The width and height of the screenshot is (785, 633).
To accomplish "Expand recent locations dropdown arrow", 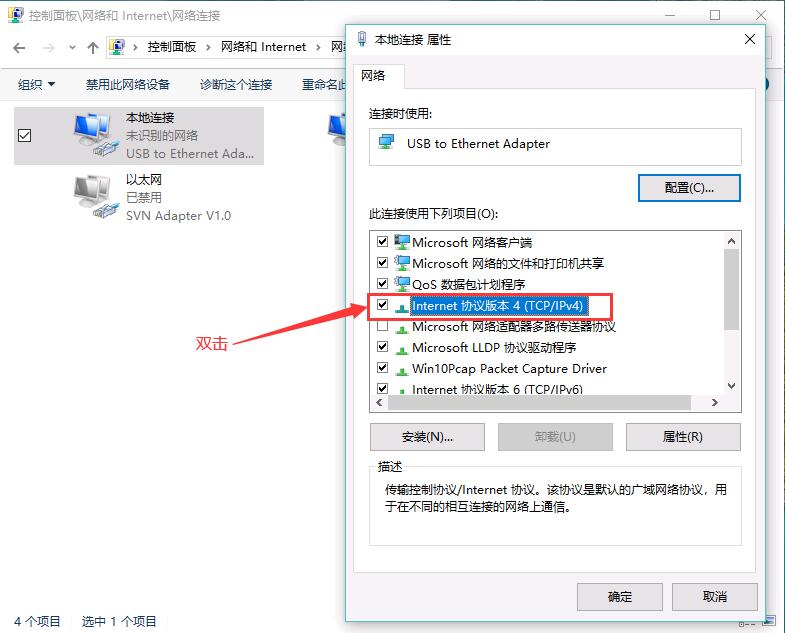I will point(72,48).
